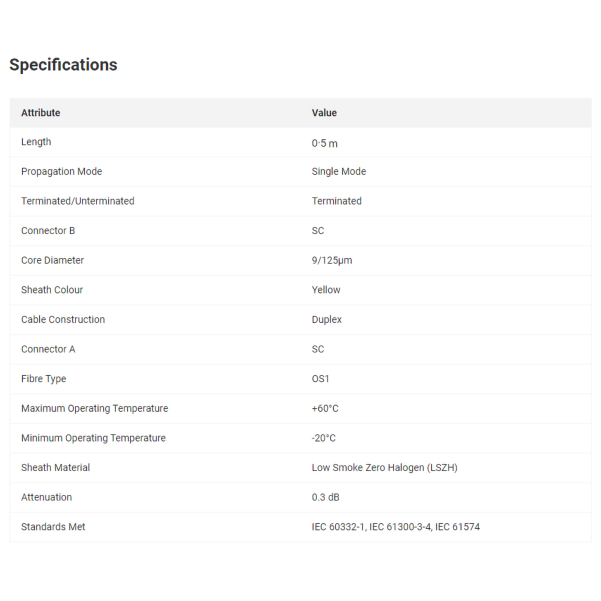Click the Low Smoke Zero Halogen value
This screenshot has height=601, width=601.
point(384,467)
